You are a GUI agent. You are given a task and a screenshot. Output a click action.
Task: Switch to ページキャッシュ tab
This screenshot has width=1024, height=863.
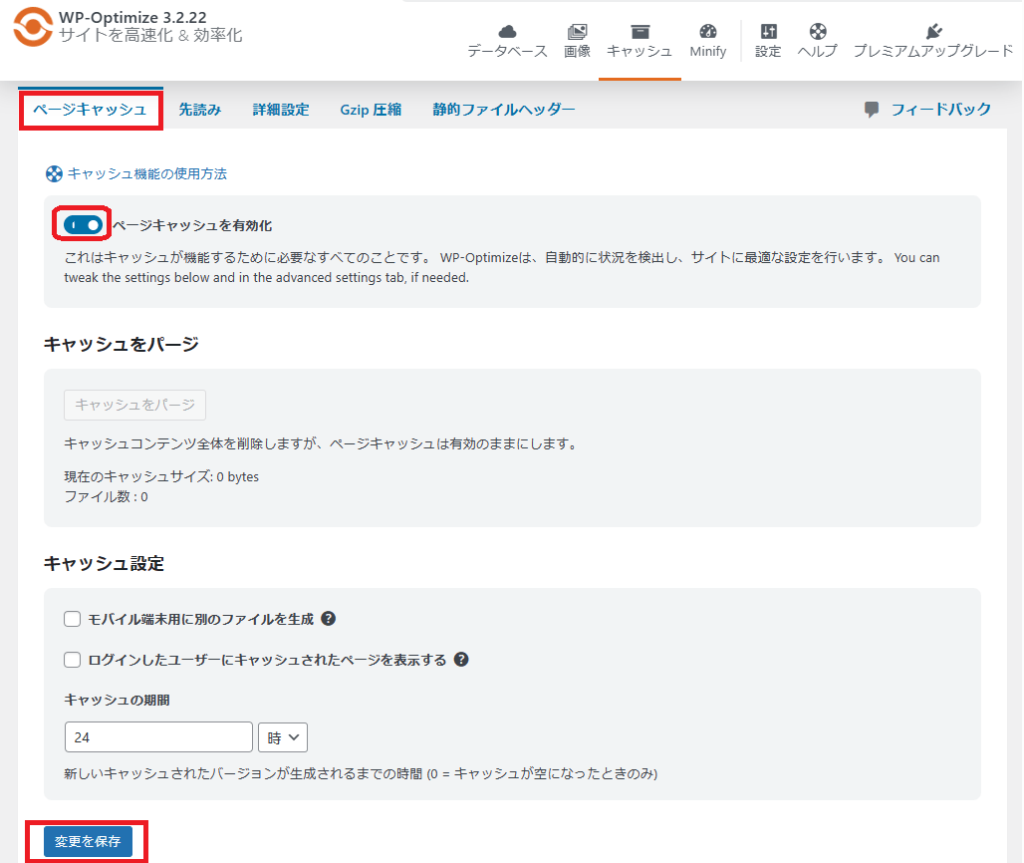click(x=90, y=110)
